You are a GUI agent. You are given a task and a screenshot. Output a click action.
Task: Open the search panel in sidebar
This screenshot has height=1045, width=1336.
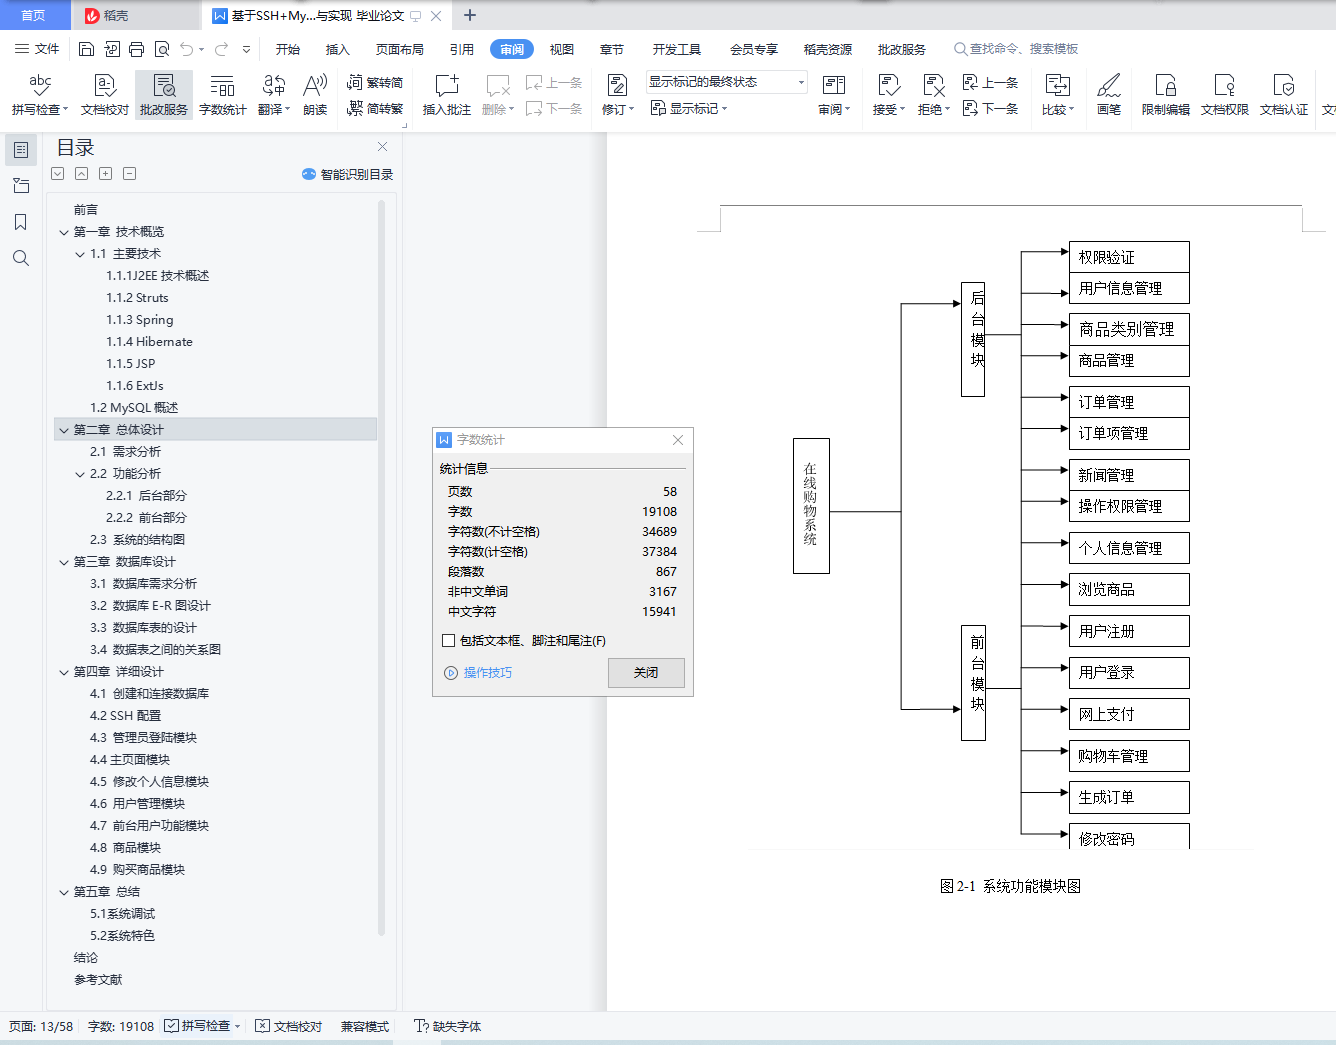point(20,258)
